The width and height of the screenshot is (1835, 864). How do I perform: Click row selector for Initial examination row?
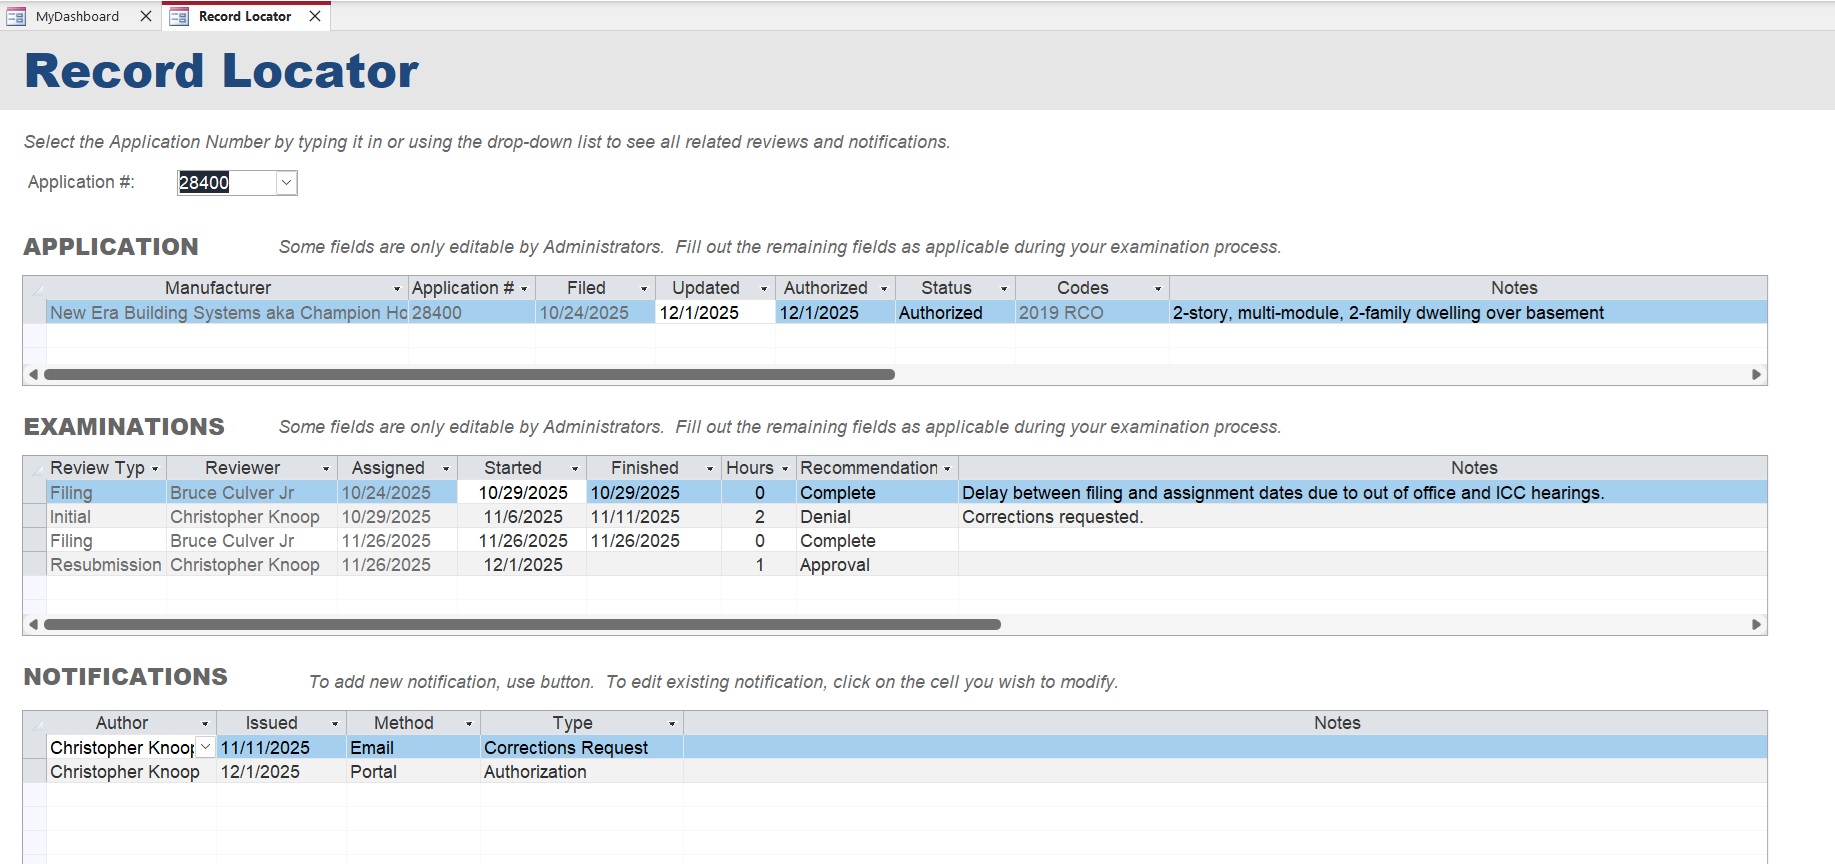[35, 517]
